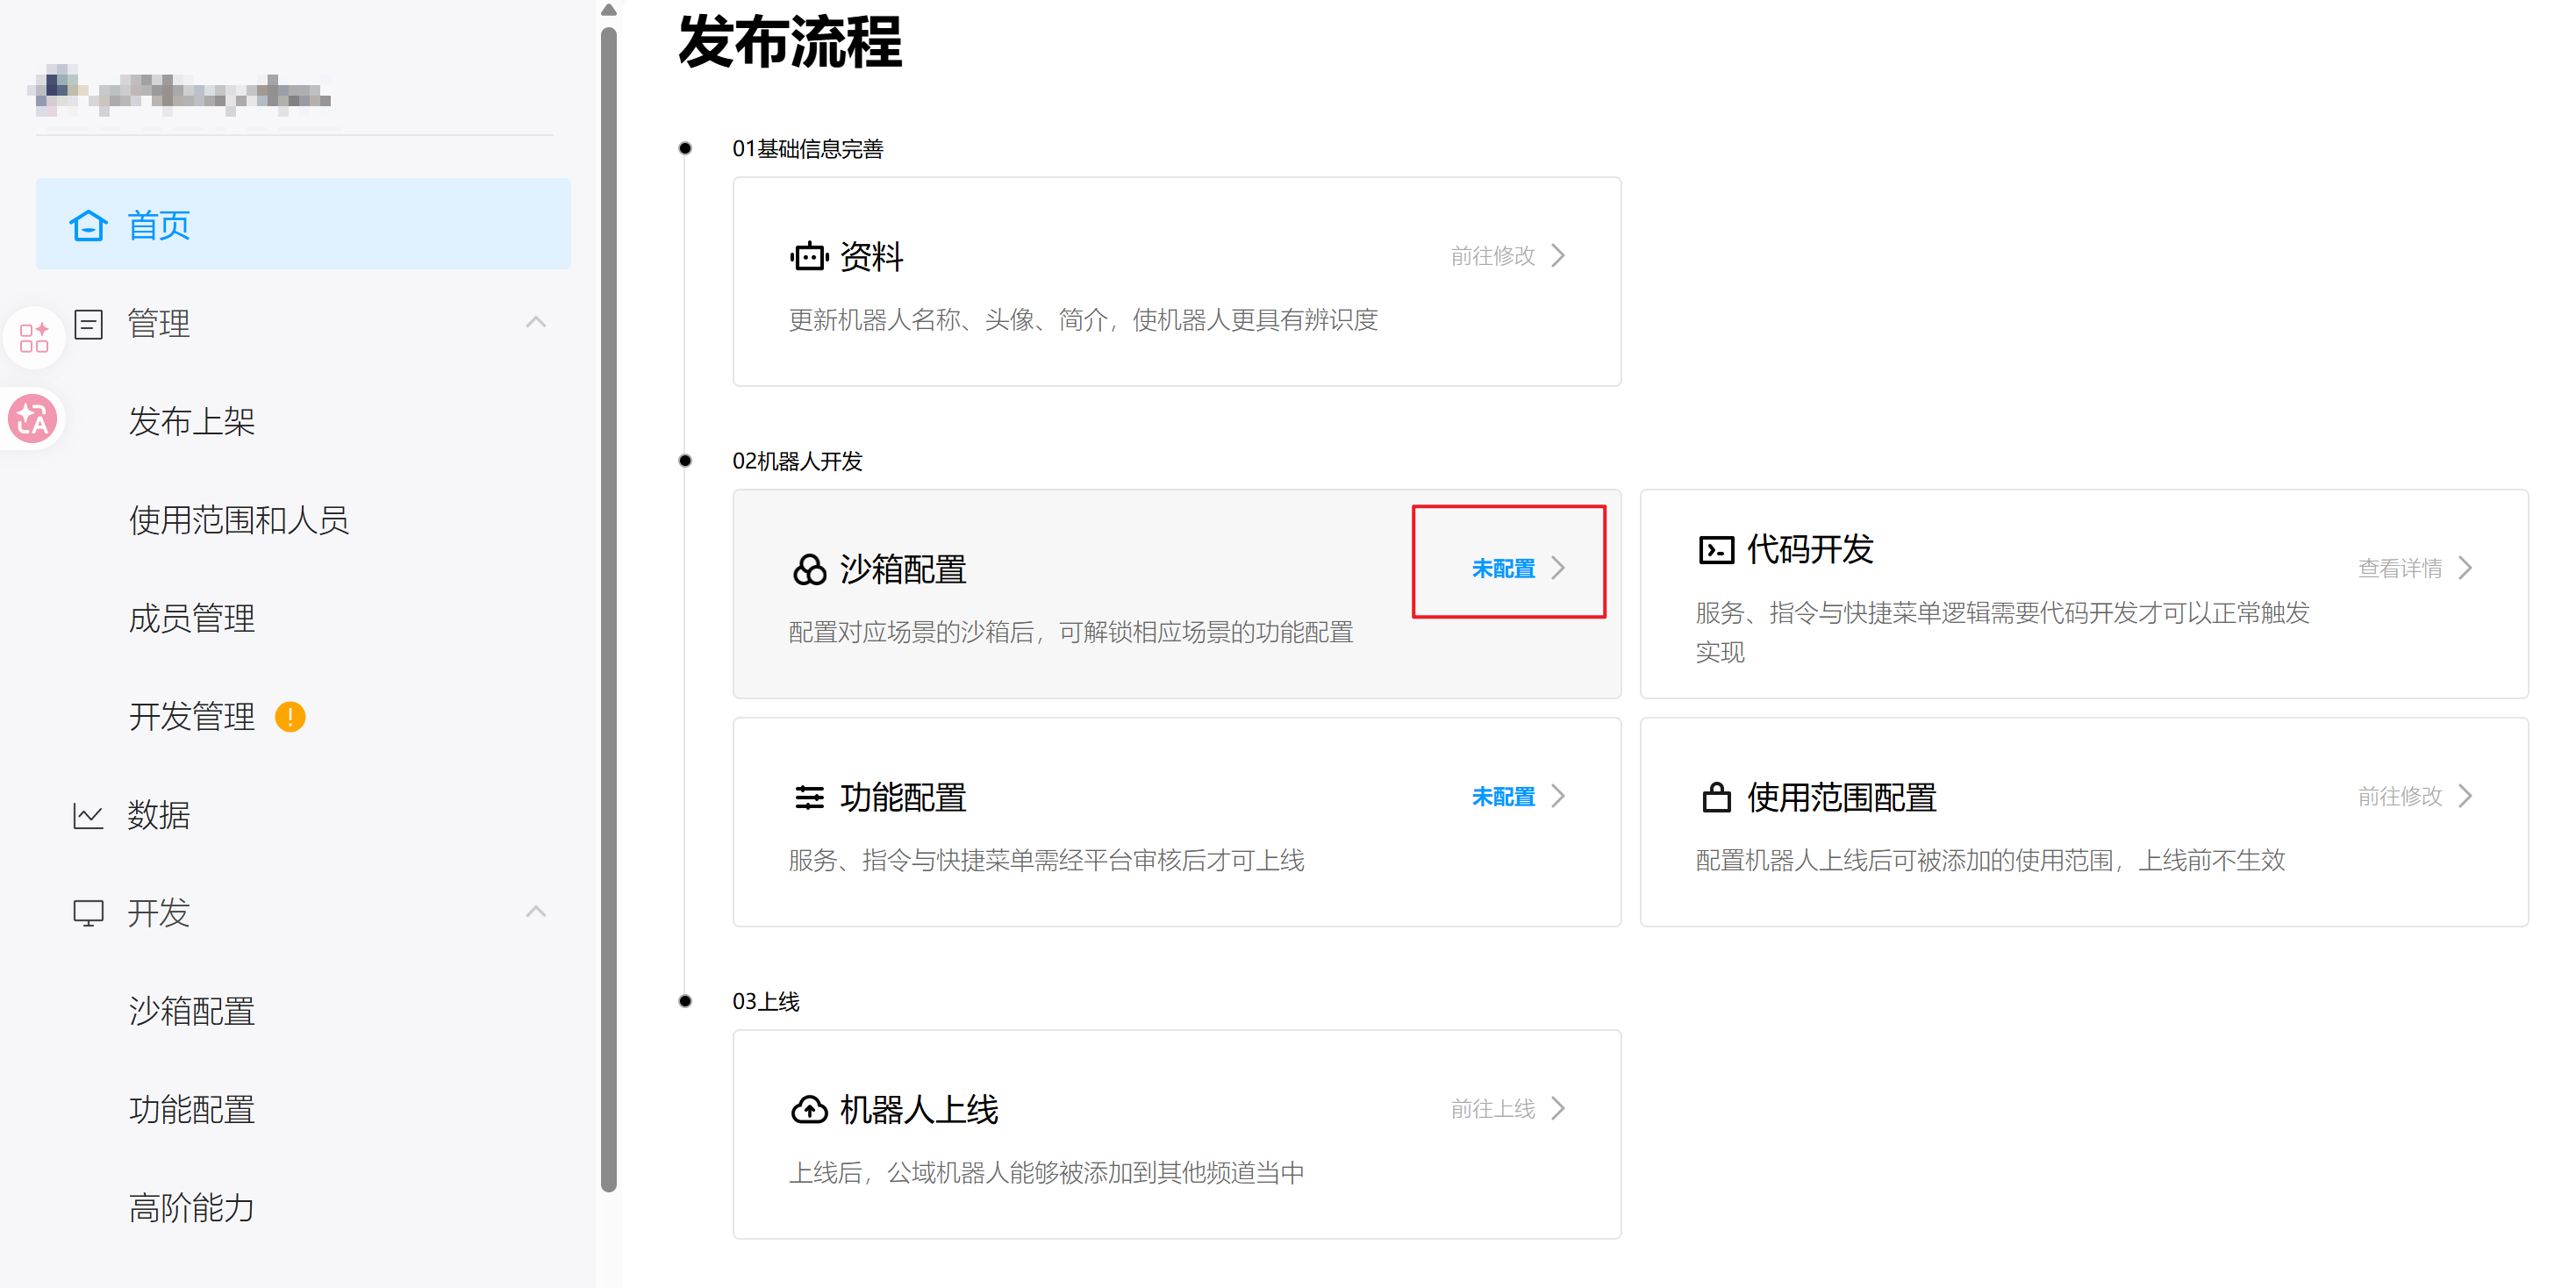The height and width of the screenshot is (1288, 2576).
Task: Click 未配置 link on 沙箱配置 card
Action: click(1504, 569)
